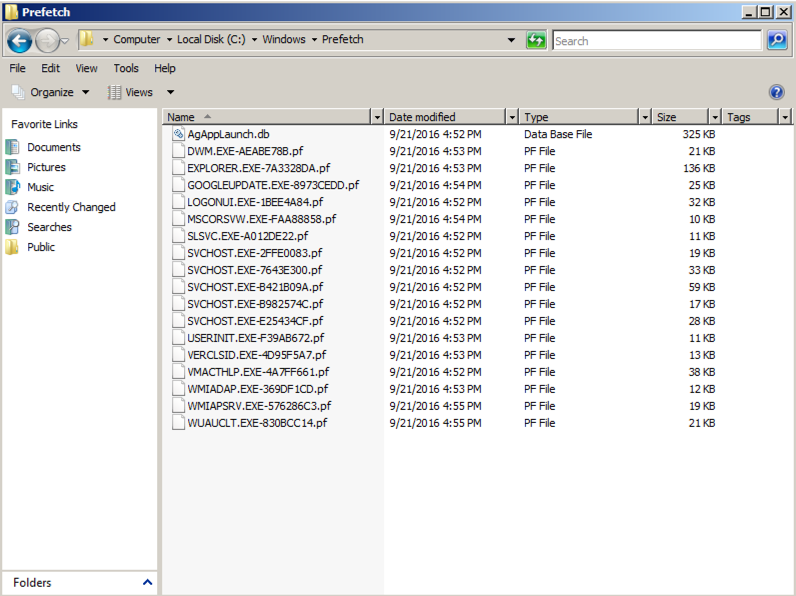Select the DWM.EXE-AEABE78B.pf file icon
This screenshot has width=796, height=596.
coord(178,151)
